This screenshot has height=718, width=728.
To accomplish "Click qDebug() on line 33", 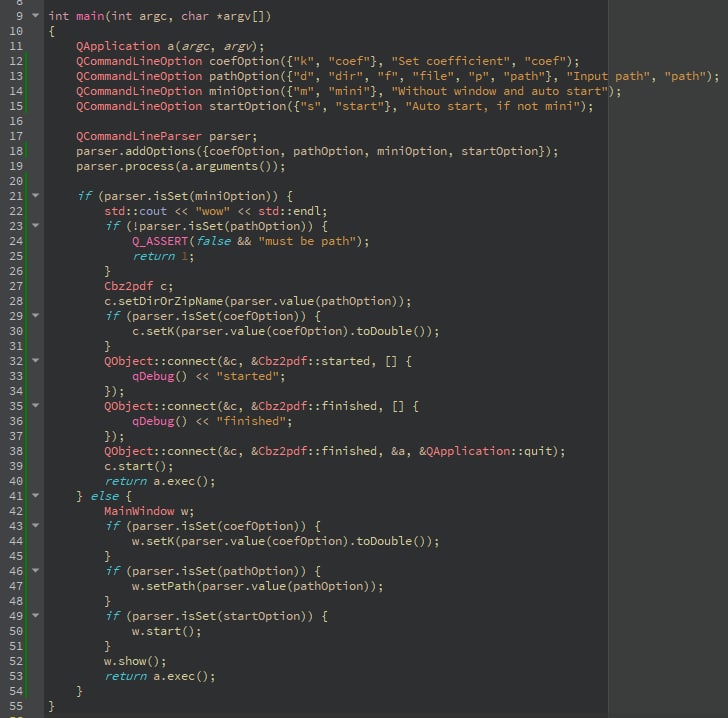I will (x=160, y=376).
